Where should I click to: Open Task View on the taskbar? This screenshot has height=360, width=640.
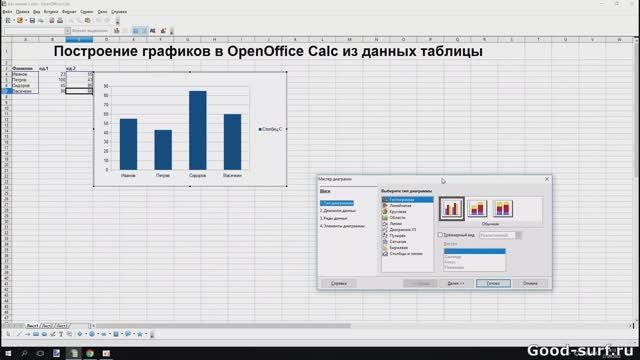40,353
